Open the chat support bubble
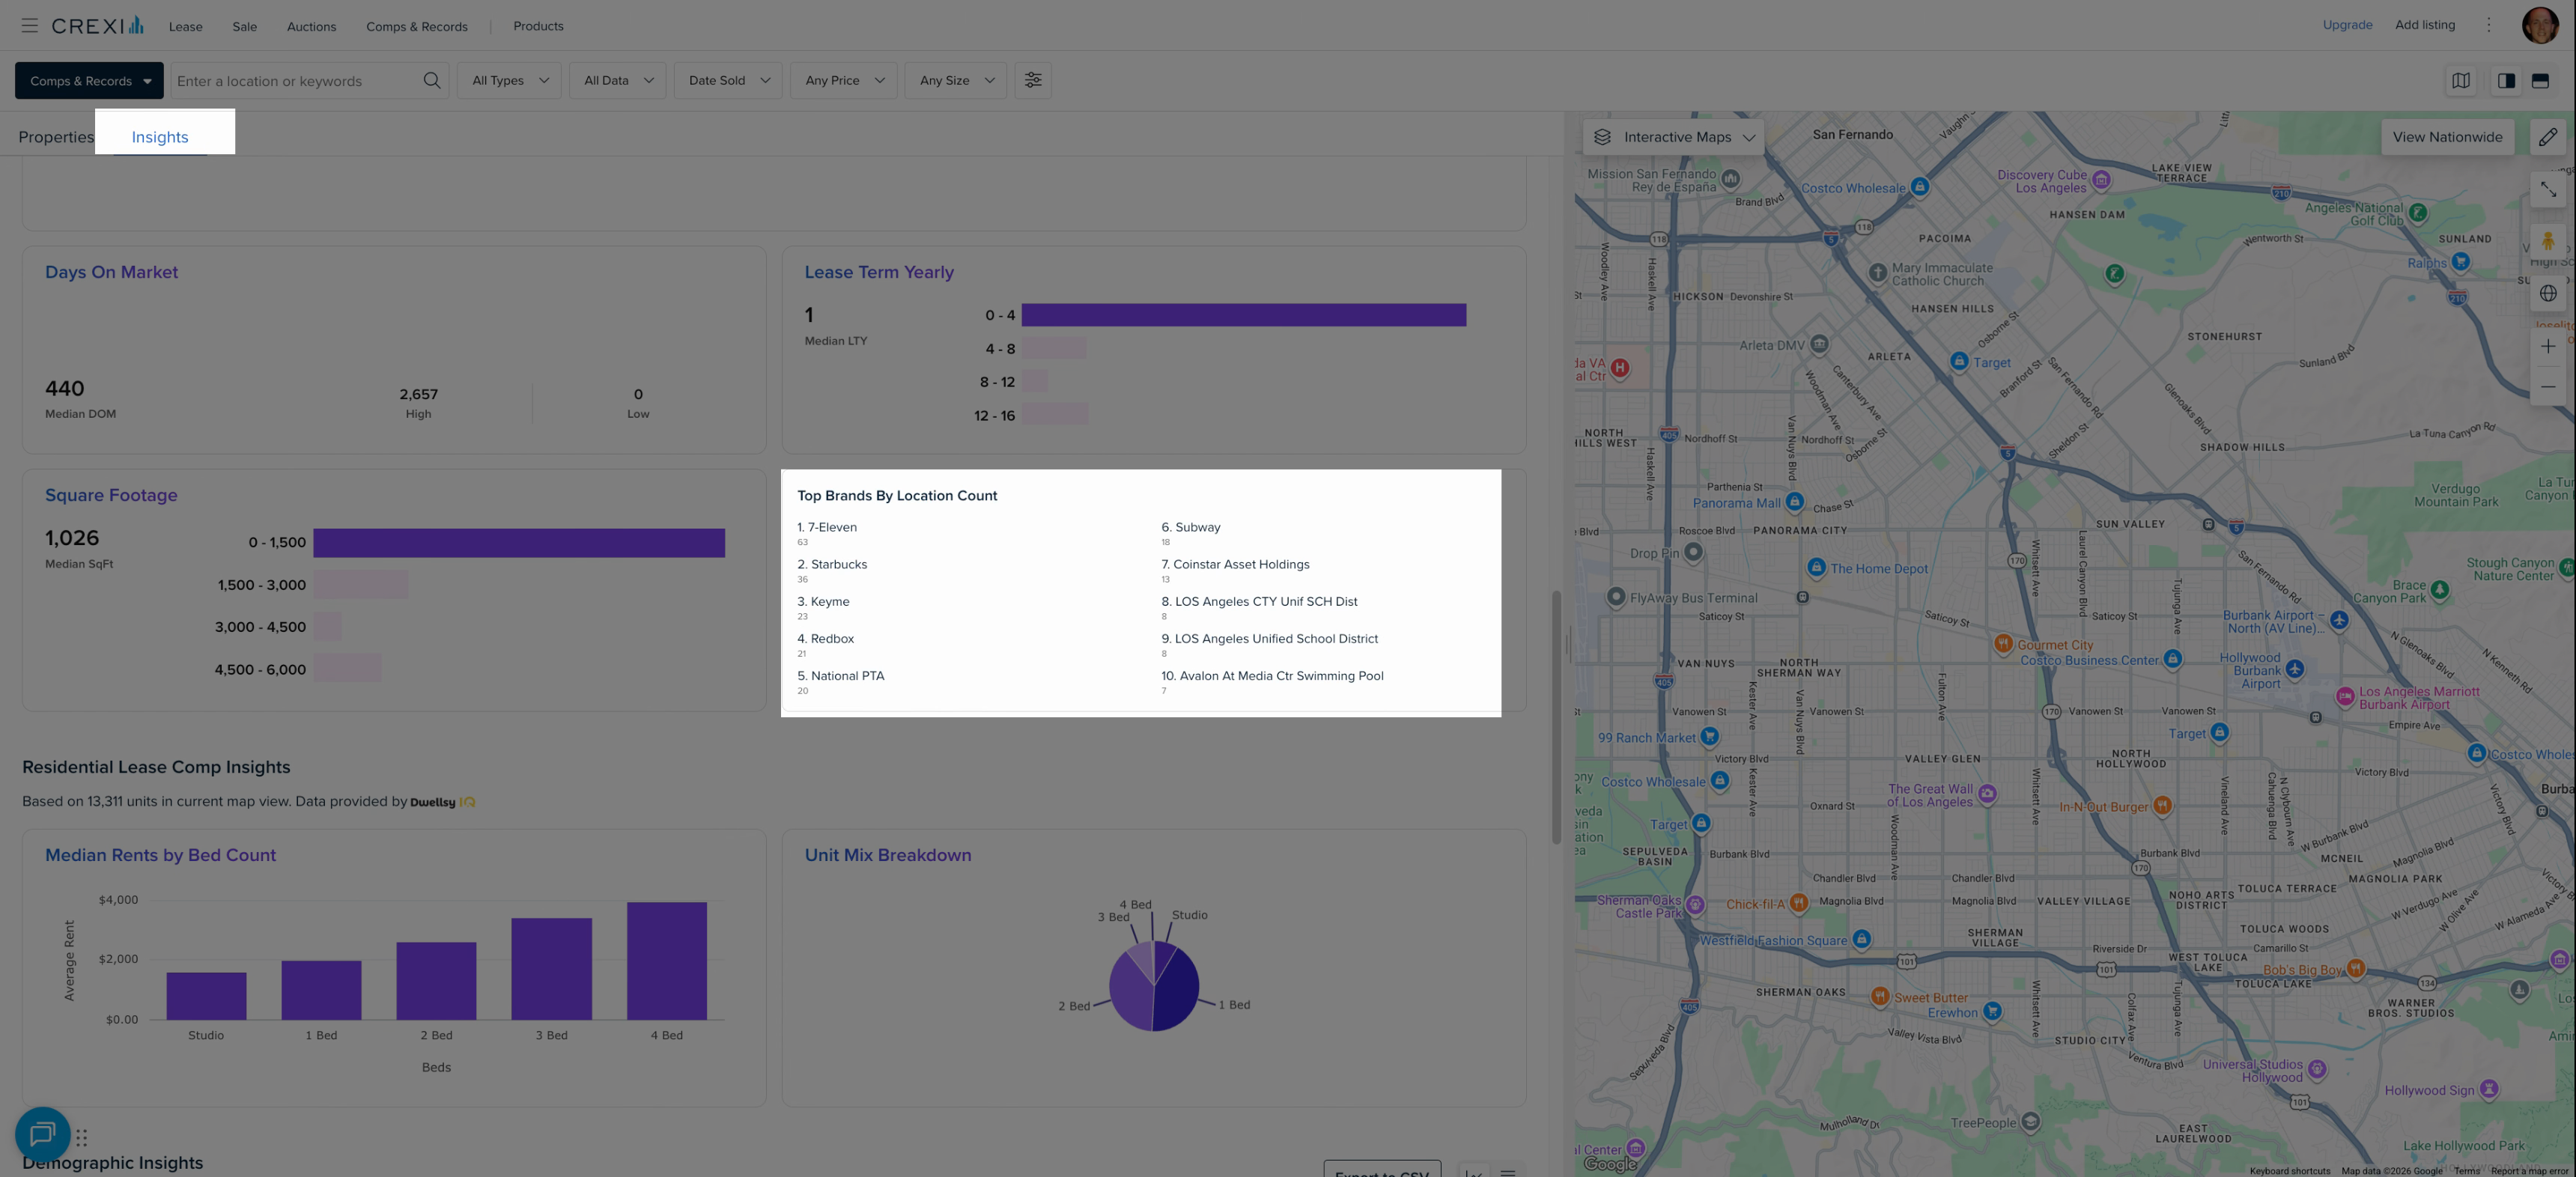This screenshot has width=2576, height=1177. (42, 1134)
